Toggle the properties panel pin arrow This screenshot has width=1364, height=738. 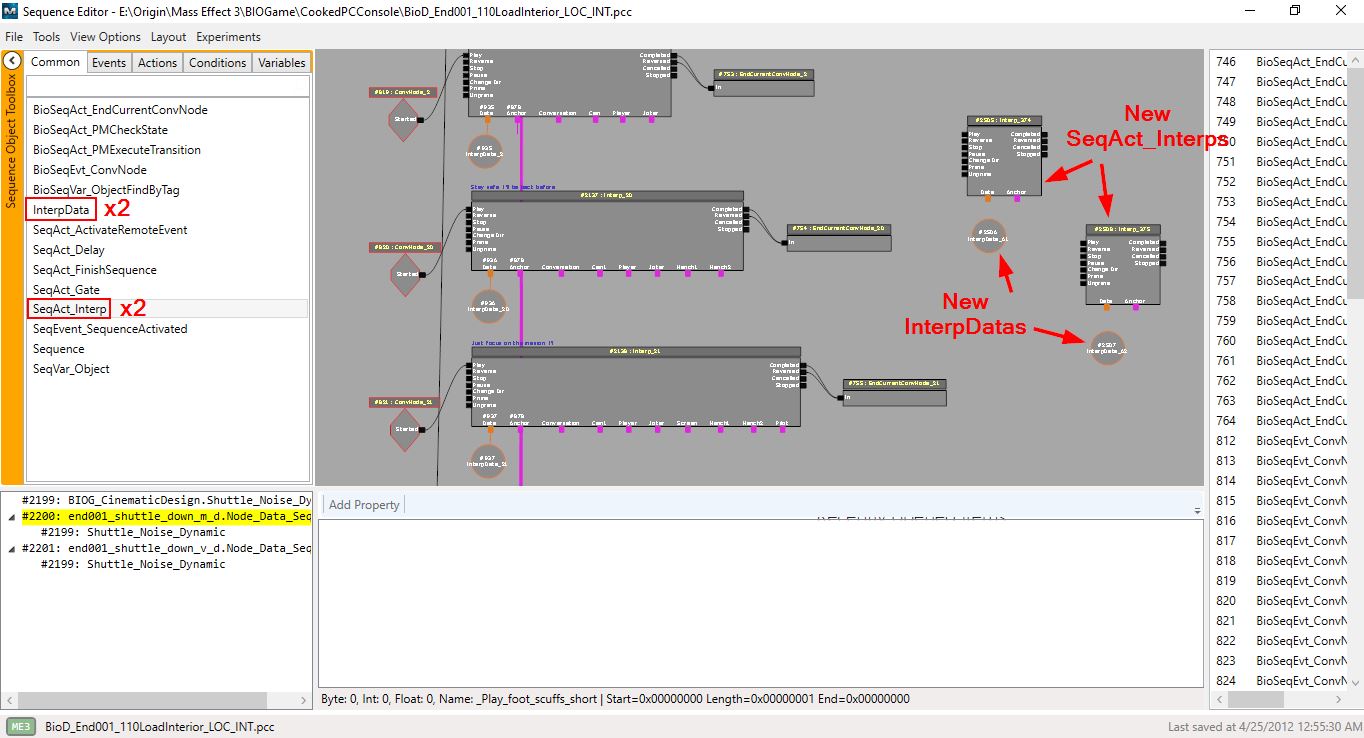coord(1197,510)
